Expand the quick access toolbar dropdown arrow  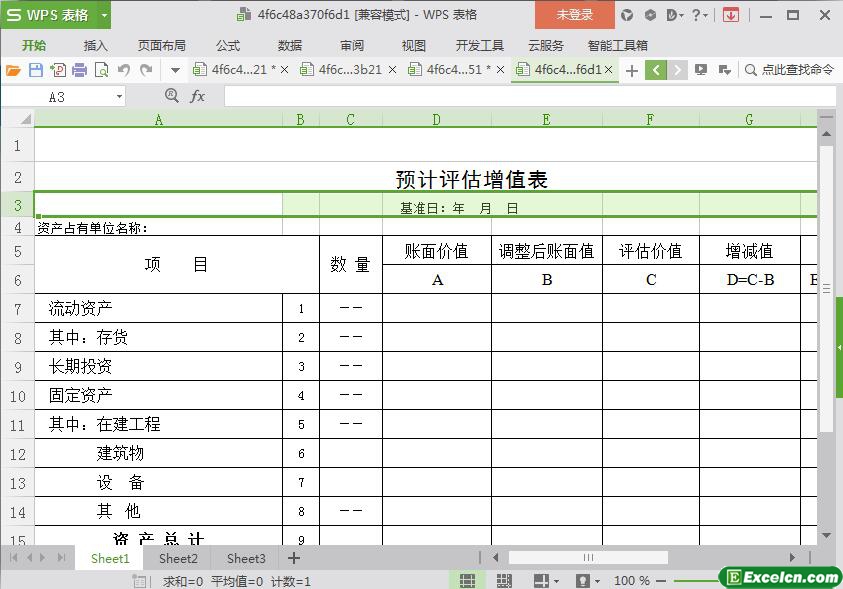175,70
